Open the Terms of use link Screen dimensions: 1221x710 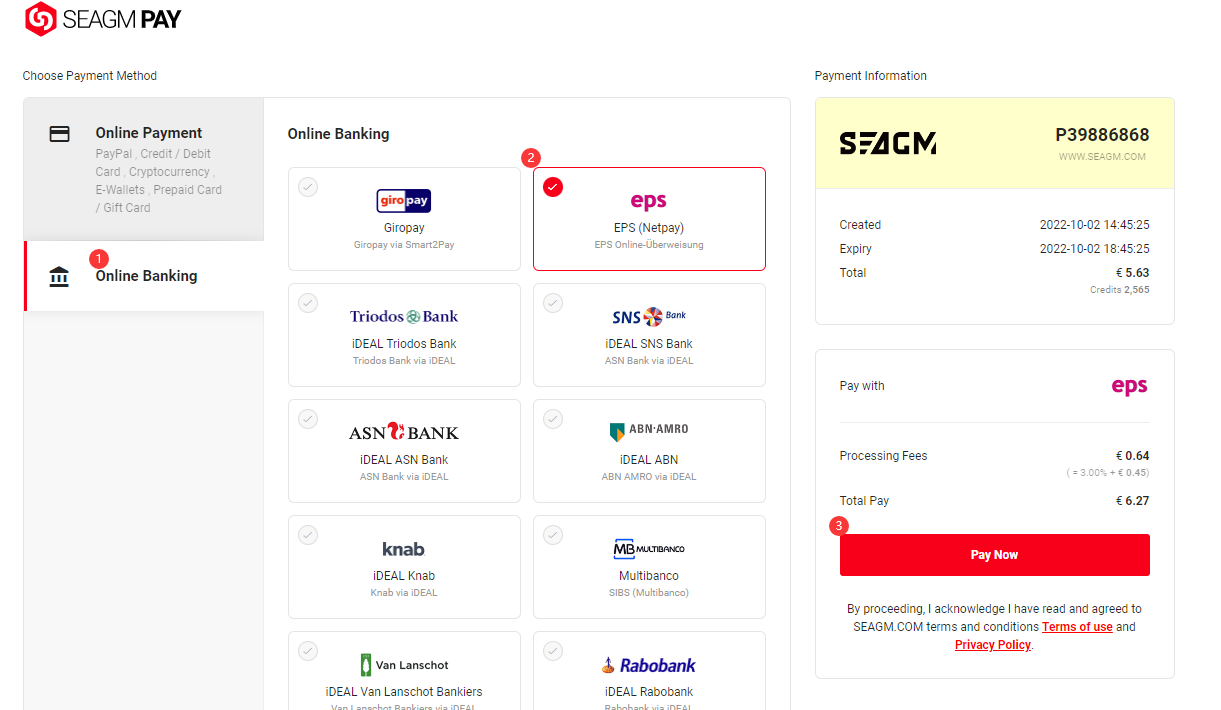click(x=1077, y=627)
